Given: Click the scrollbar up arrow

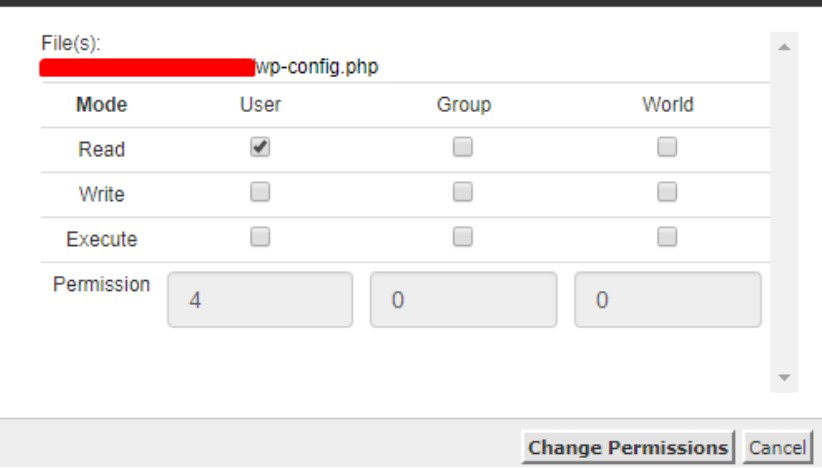Looking at the screenshot, I should pos(783,49).
